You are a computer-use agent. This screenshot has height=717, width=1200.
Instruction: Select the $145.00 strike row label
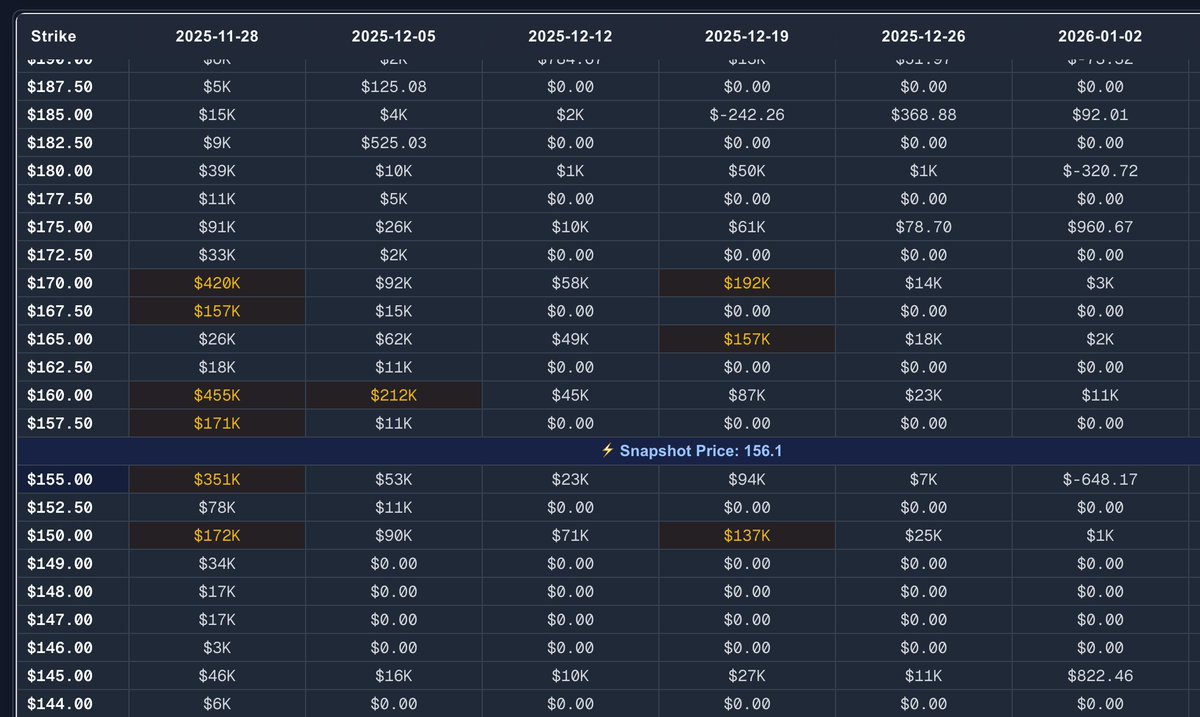(62, 675)
